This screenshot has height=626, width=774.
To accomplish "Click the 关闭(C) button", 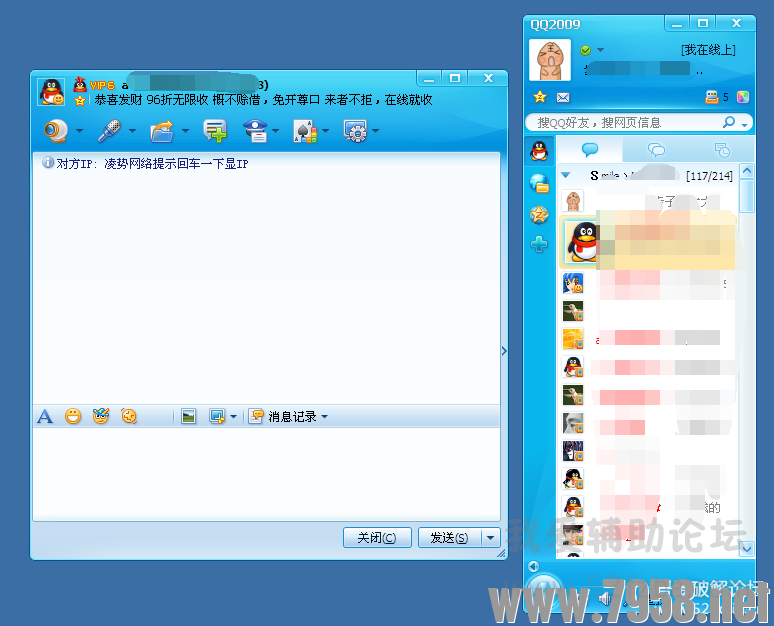I will tap(377, 538).
